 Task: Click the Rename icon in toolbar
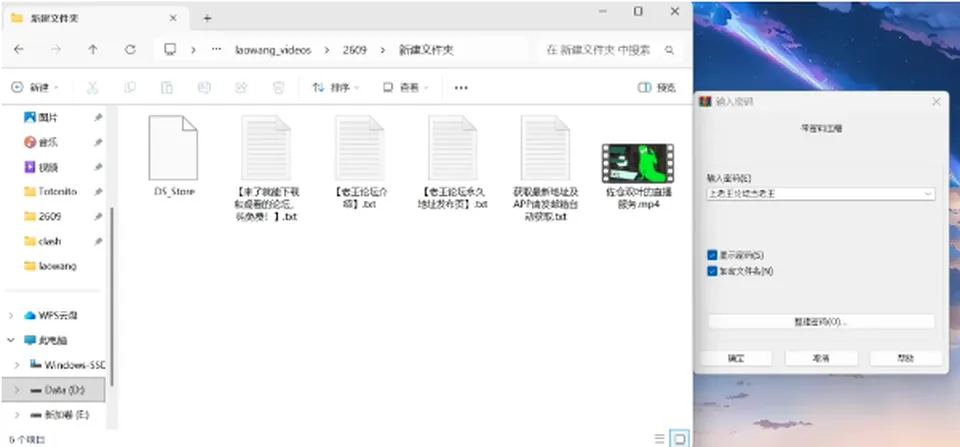tap(204, 88)
